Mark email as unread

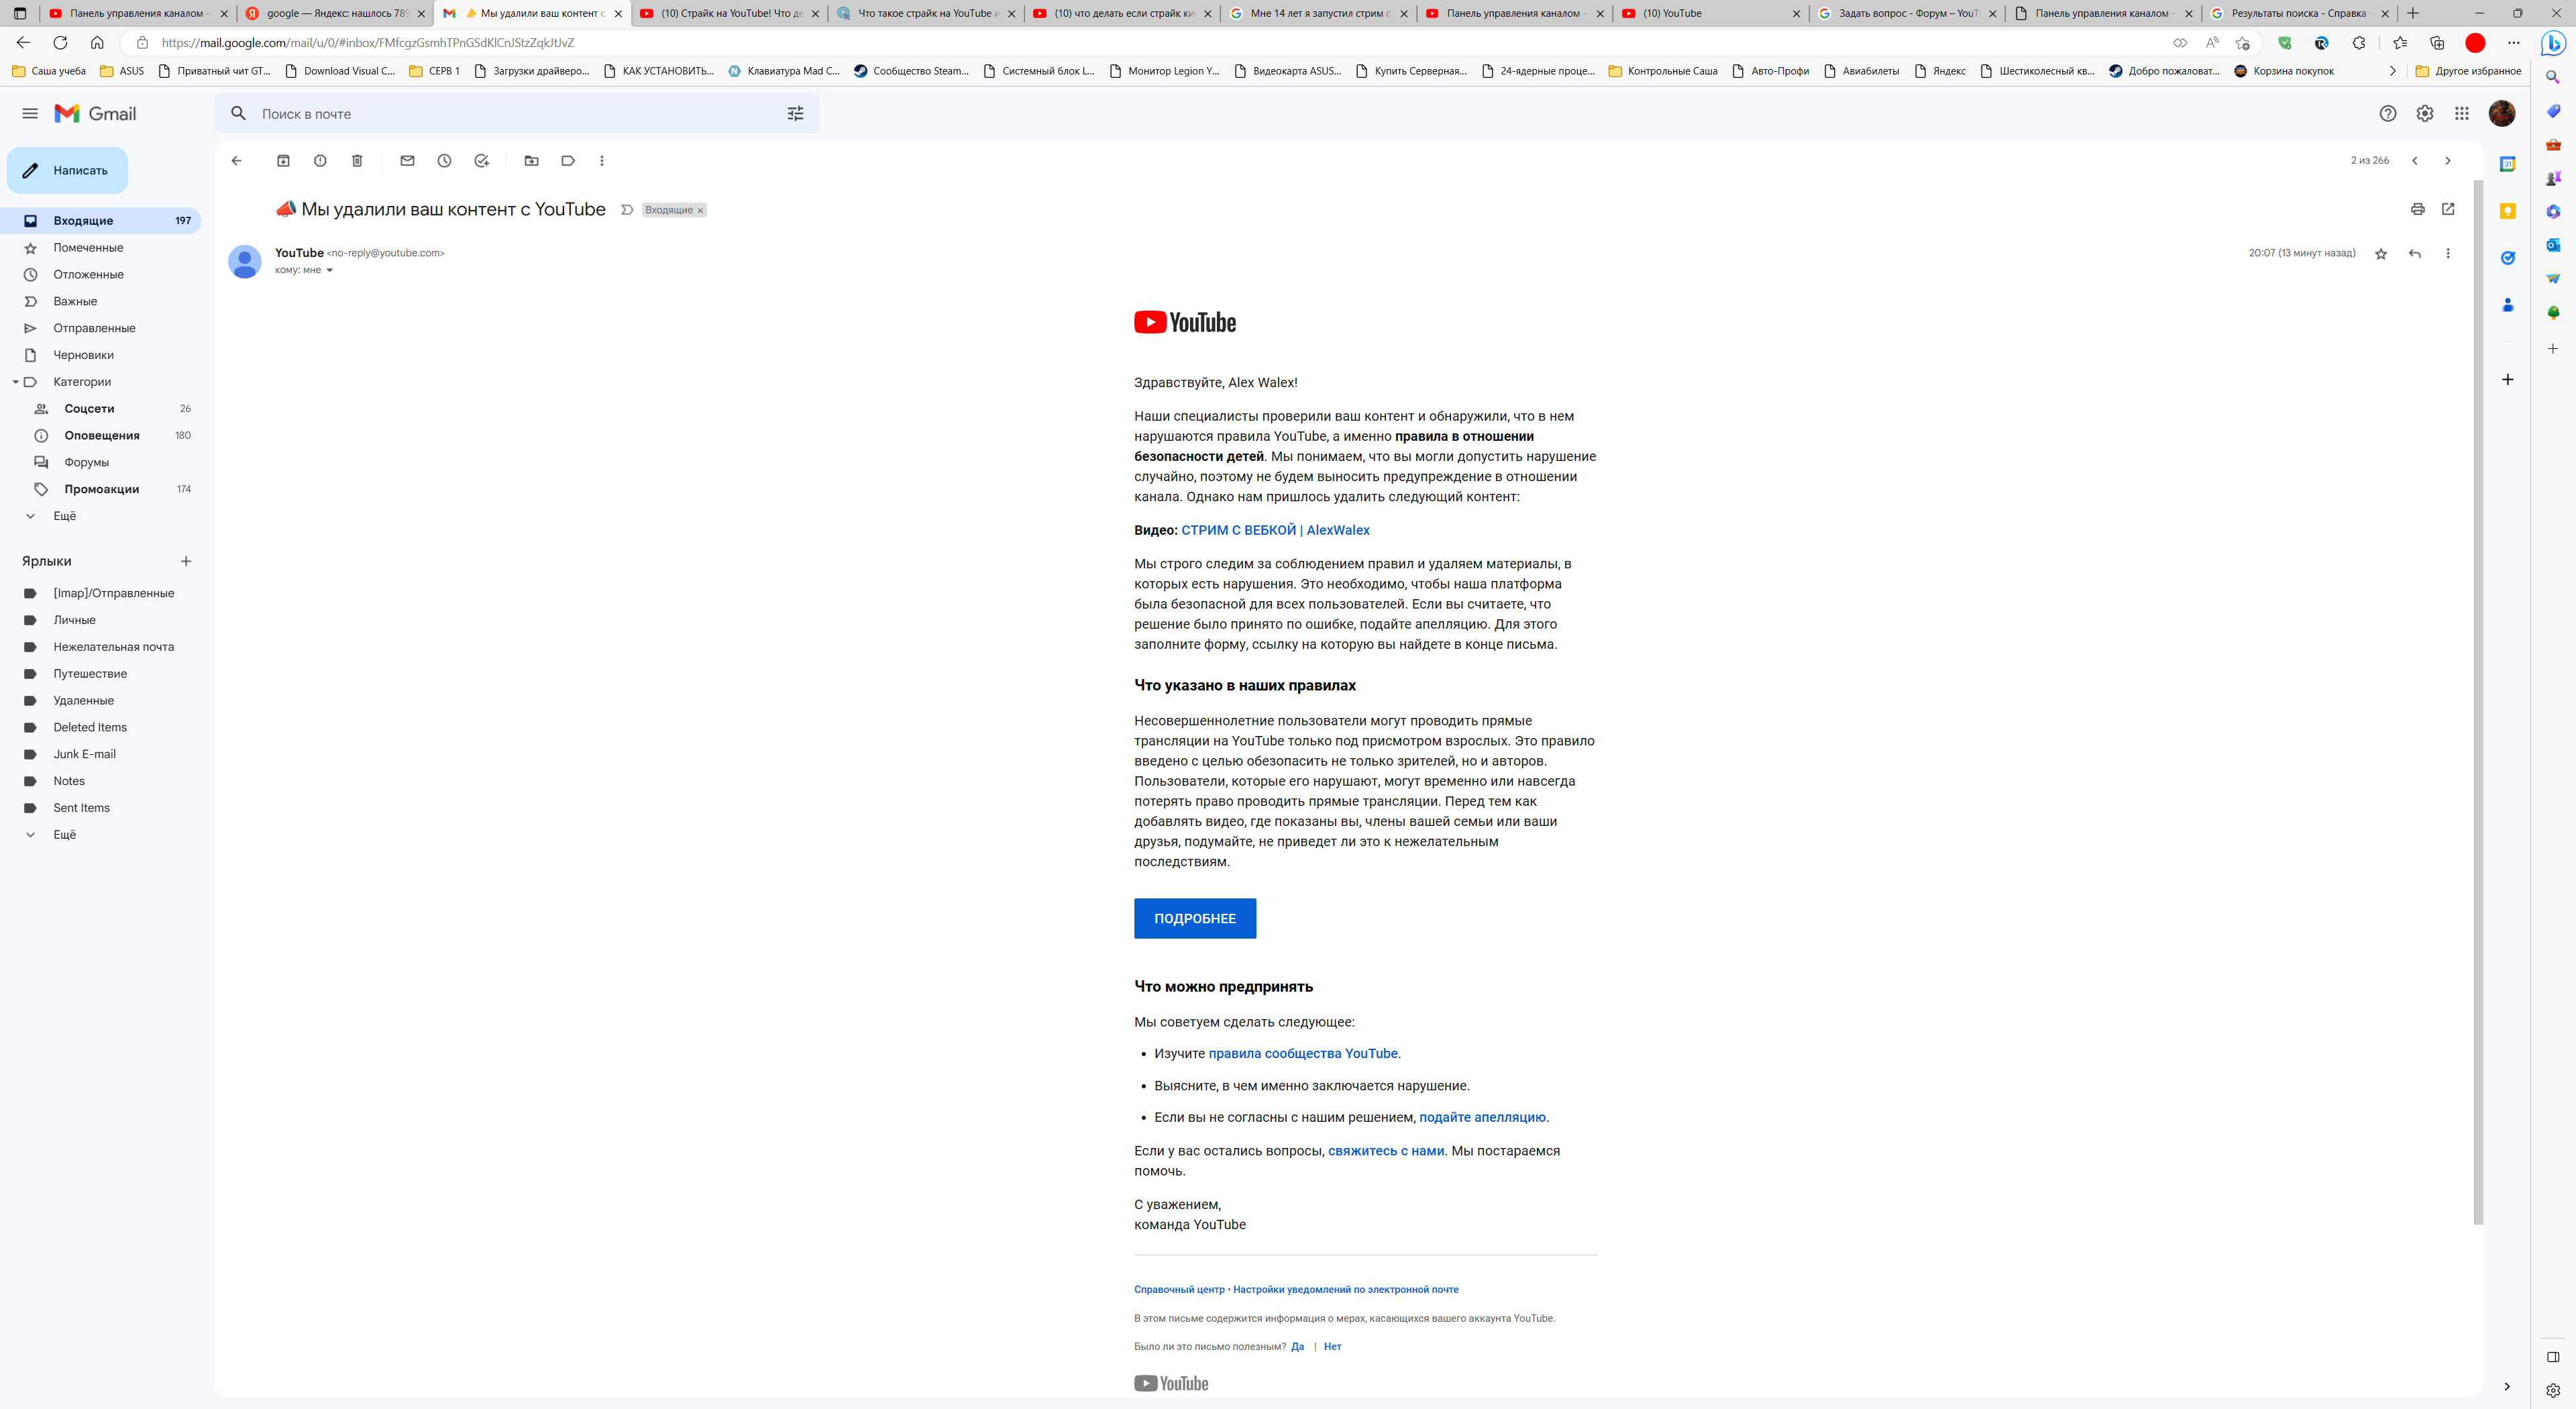click(407, 161)
